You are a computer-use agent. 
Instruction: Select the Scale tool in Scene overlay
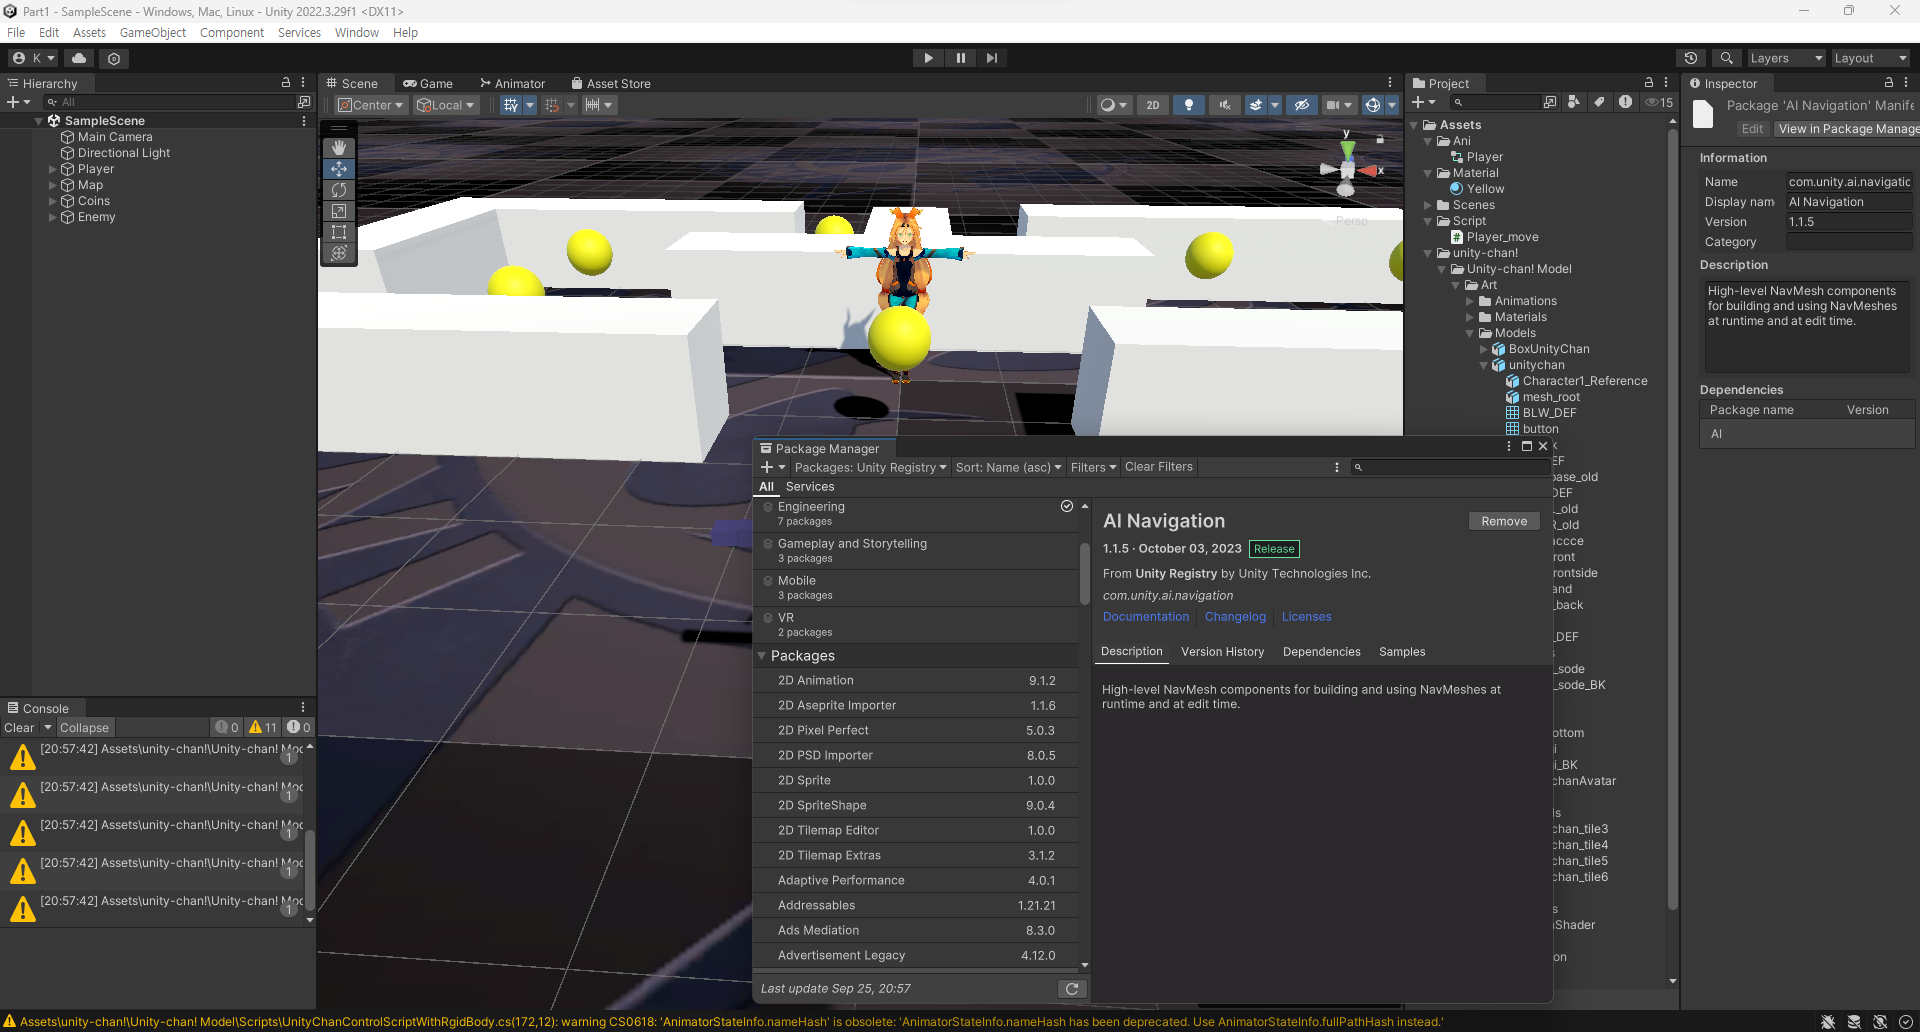(339, 211)
